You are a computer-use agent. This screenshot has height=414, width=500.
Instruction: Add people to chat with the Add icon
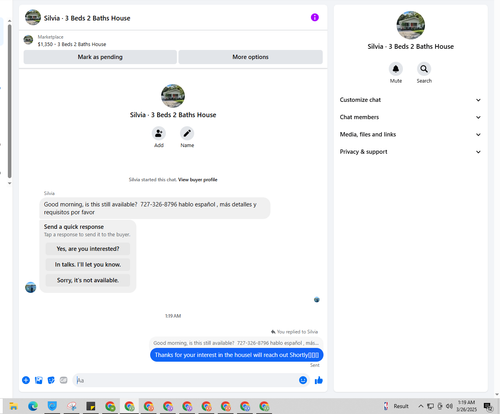point(159,133)
